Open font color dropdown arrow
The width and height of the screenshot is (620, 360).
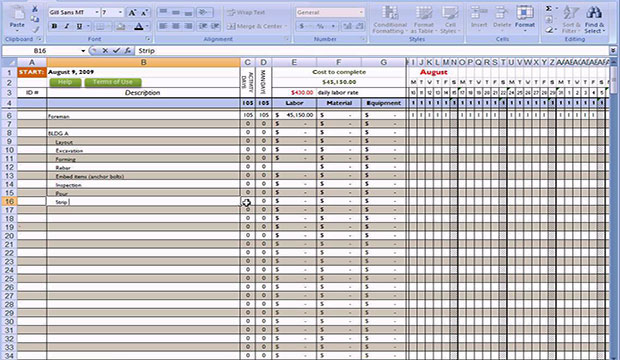pyautogui.click(x=147, y=27)
